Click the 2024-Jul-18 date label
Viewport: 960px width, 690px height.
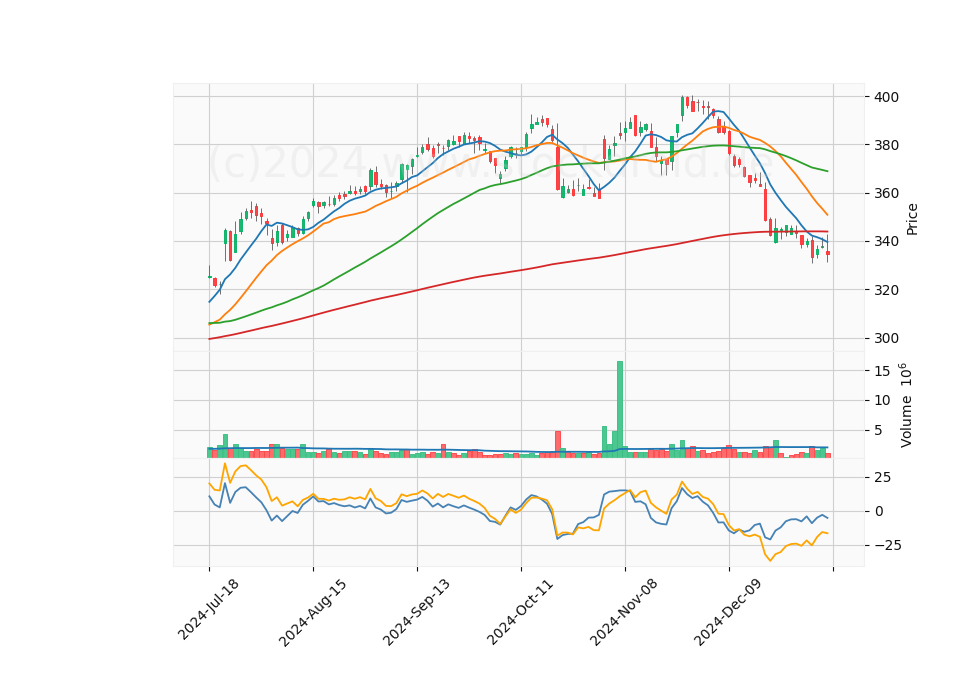coord(208,609)
